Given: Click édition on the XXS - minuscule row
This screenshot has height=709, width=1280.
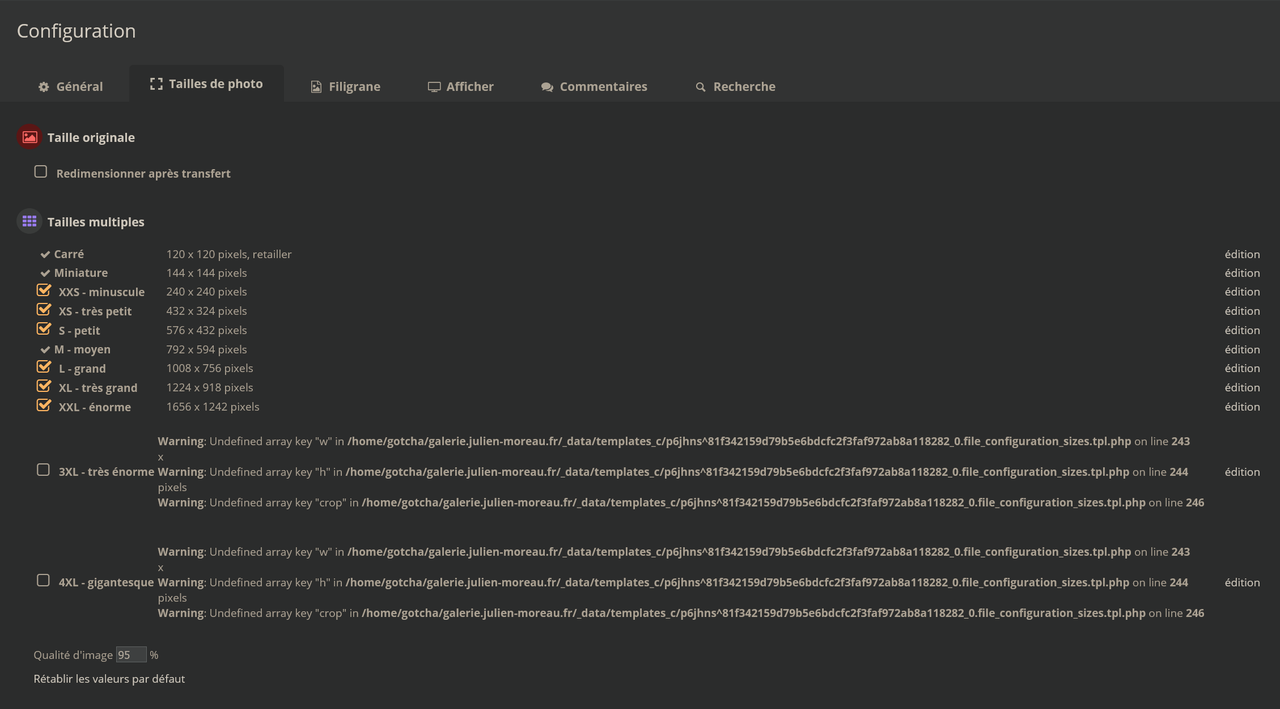Looking at the screenshot, I should coord(1242,292).
